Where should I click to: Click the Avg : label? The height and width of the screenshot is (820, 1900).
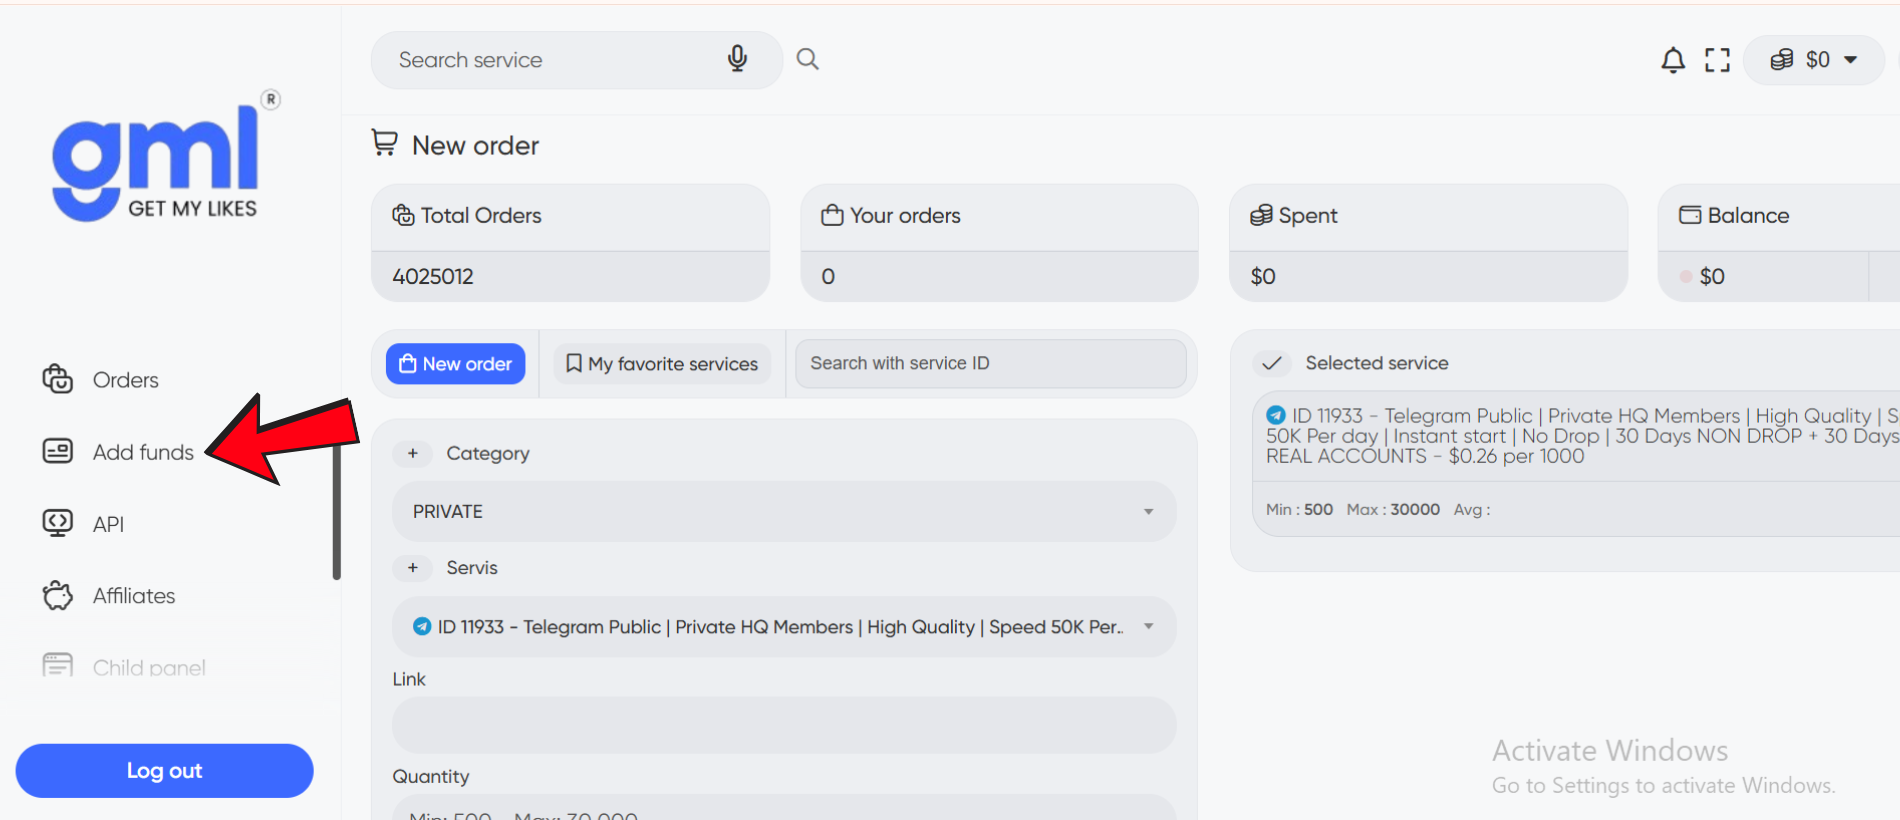click(1472, 509)
